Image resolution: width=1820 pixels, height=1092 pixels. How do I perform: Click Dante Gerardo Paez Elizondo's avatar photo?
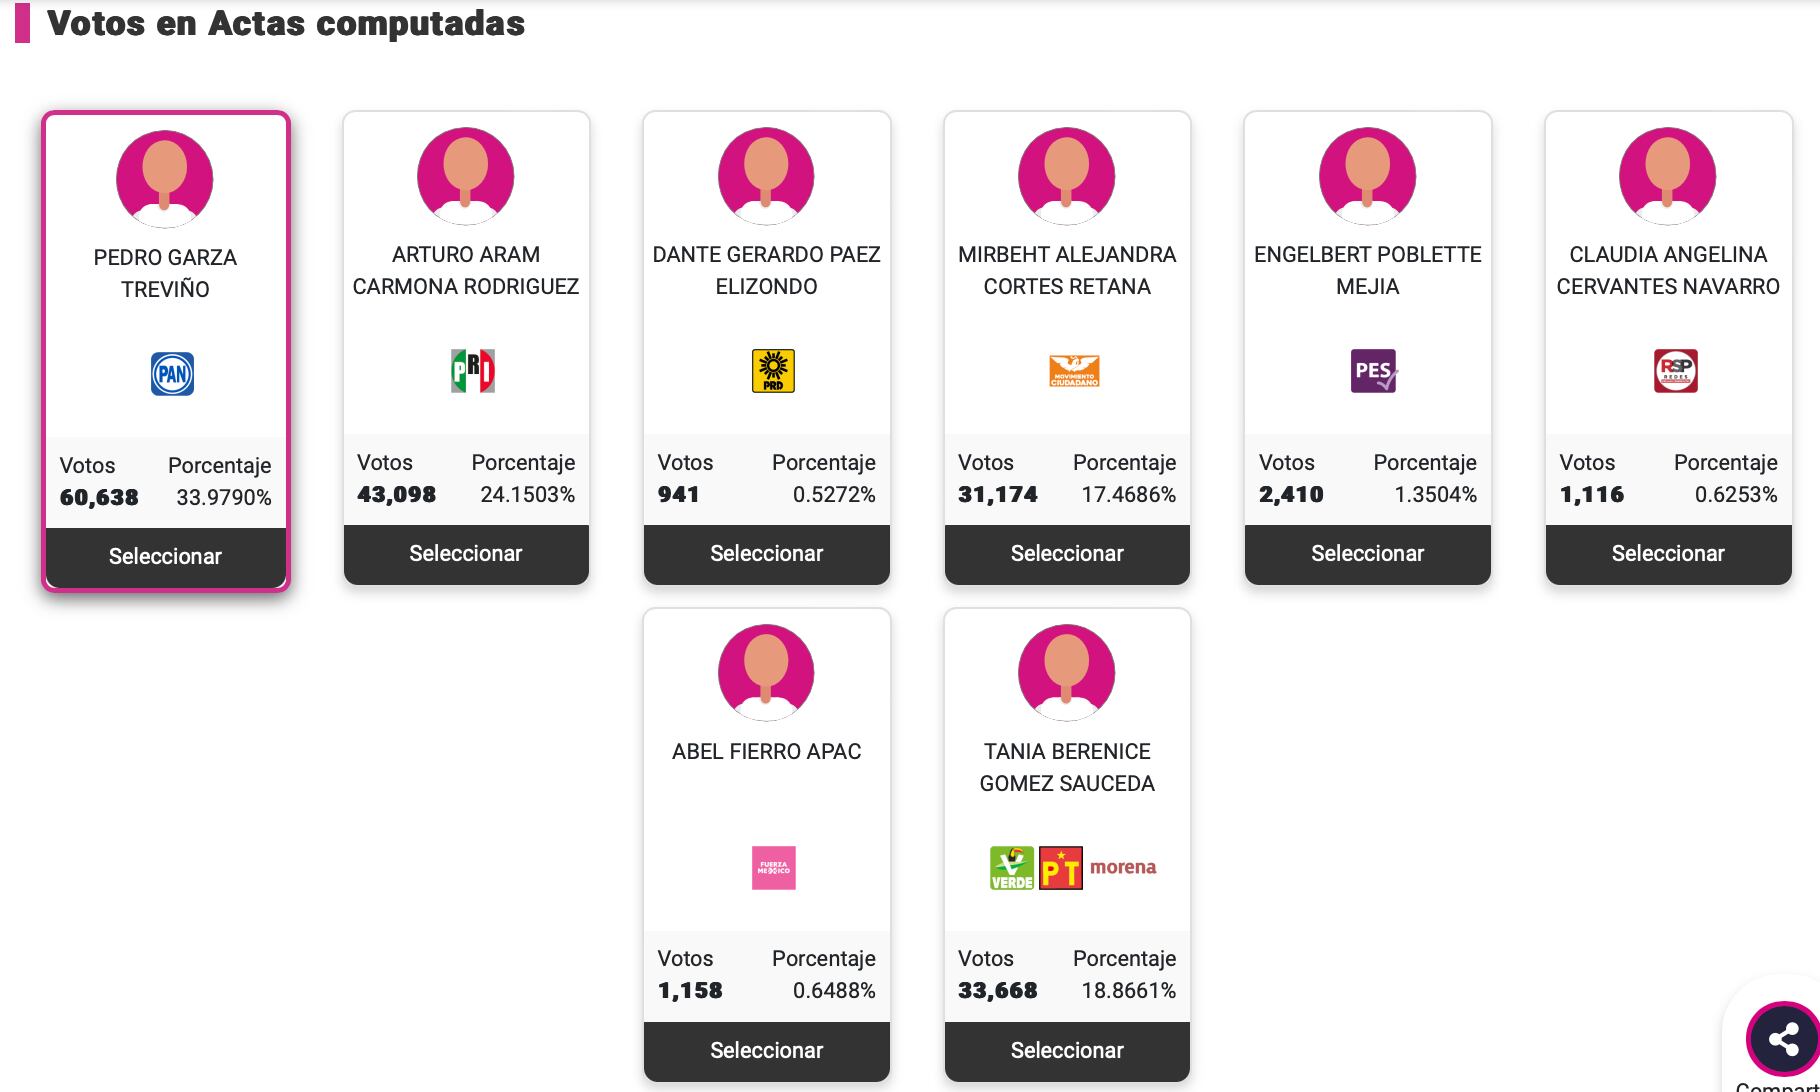(767, 176)
